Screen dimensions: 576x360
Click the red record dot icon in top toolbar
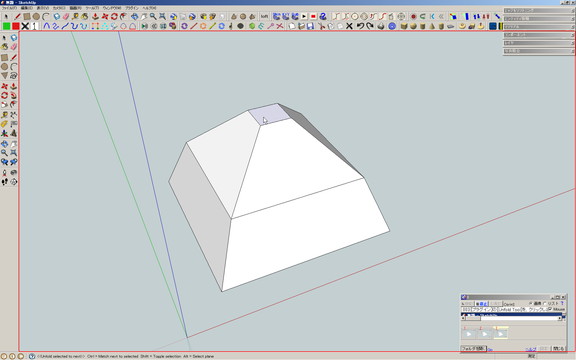[x=413, y=17]
